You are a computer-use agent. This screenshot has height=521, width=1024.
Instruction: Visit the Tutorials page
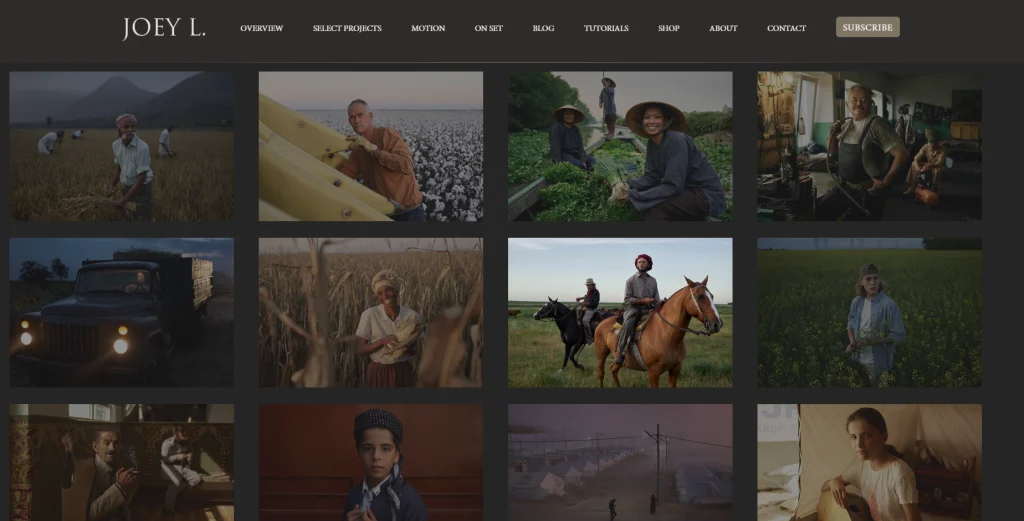pyautogui.click(x=606, y=28)
